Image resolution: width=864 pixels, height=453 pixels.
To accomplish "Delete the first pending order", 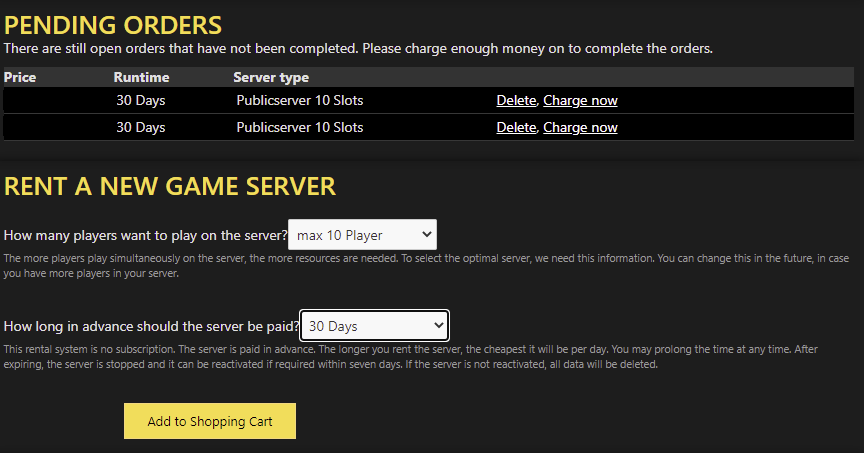I will pos(516,100).
